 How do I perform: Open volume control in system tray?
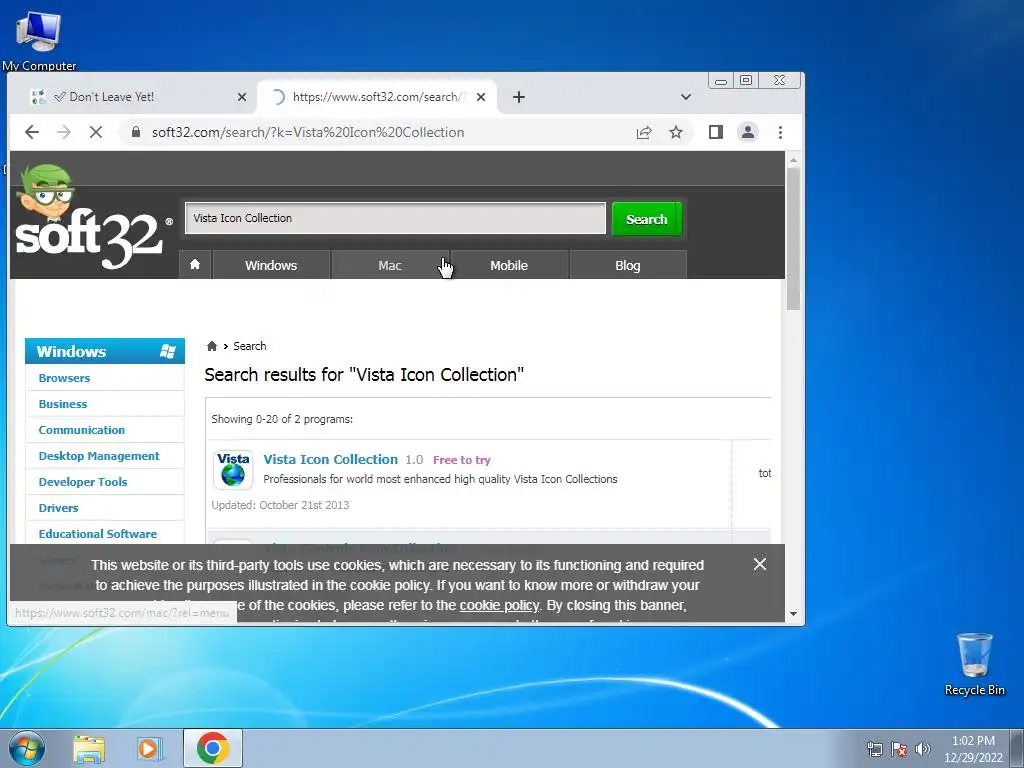pos(923,749)
